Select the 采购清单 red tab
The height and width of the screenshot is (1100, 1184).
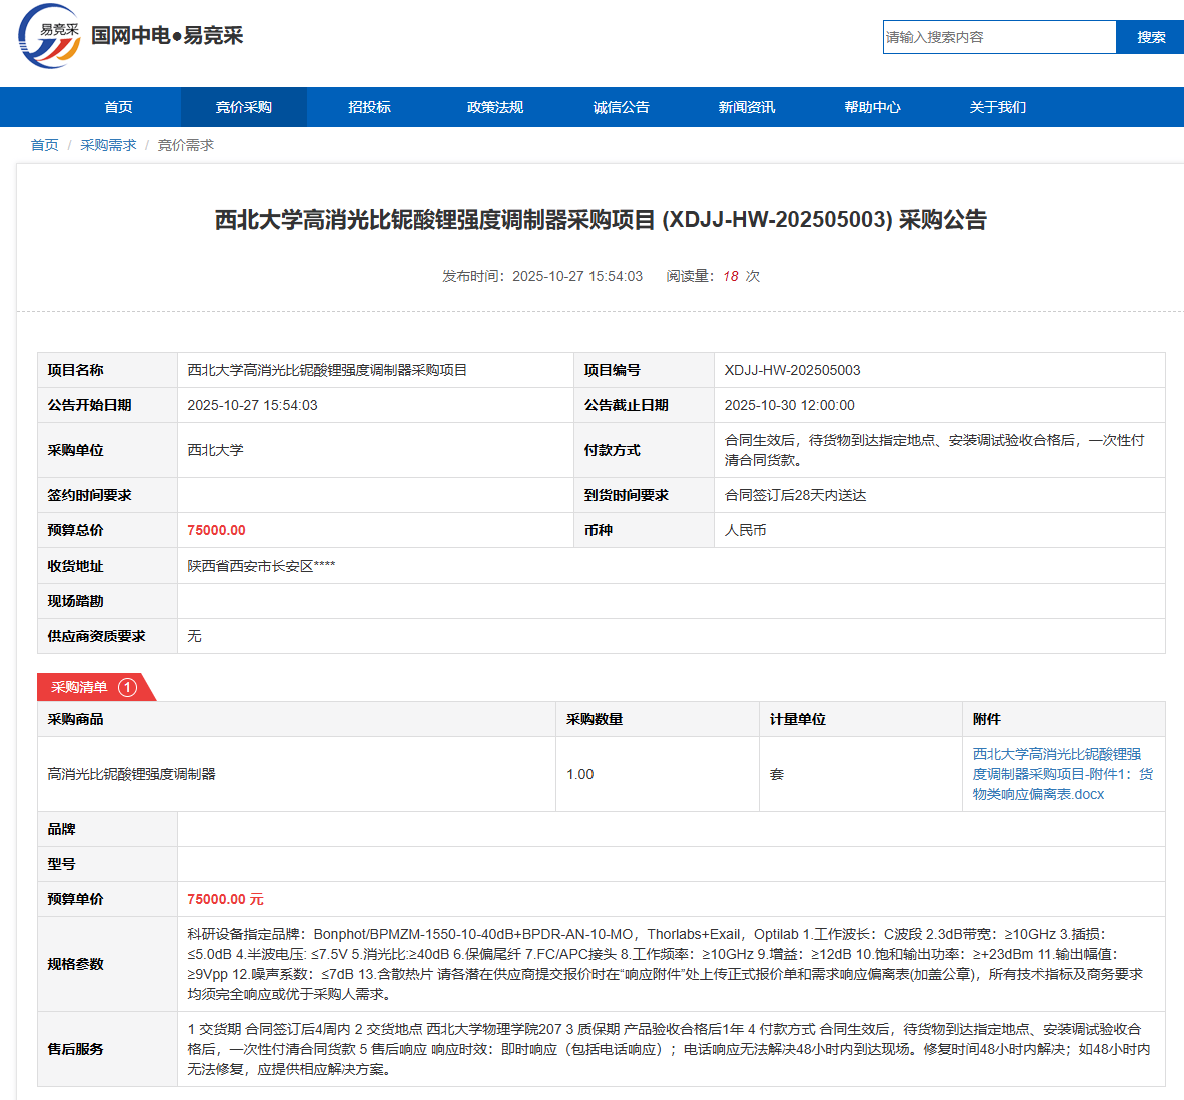tap(80, 687)
